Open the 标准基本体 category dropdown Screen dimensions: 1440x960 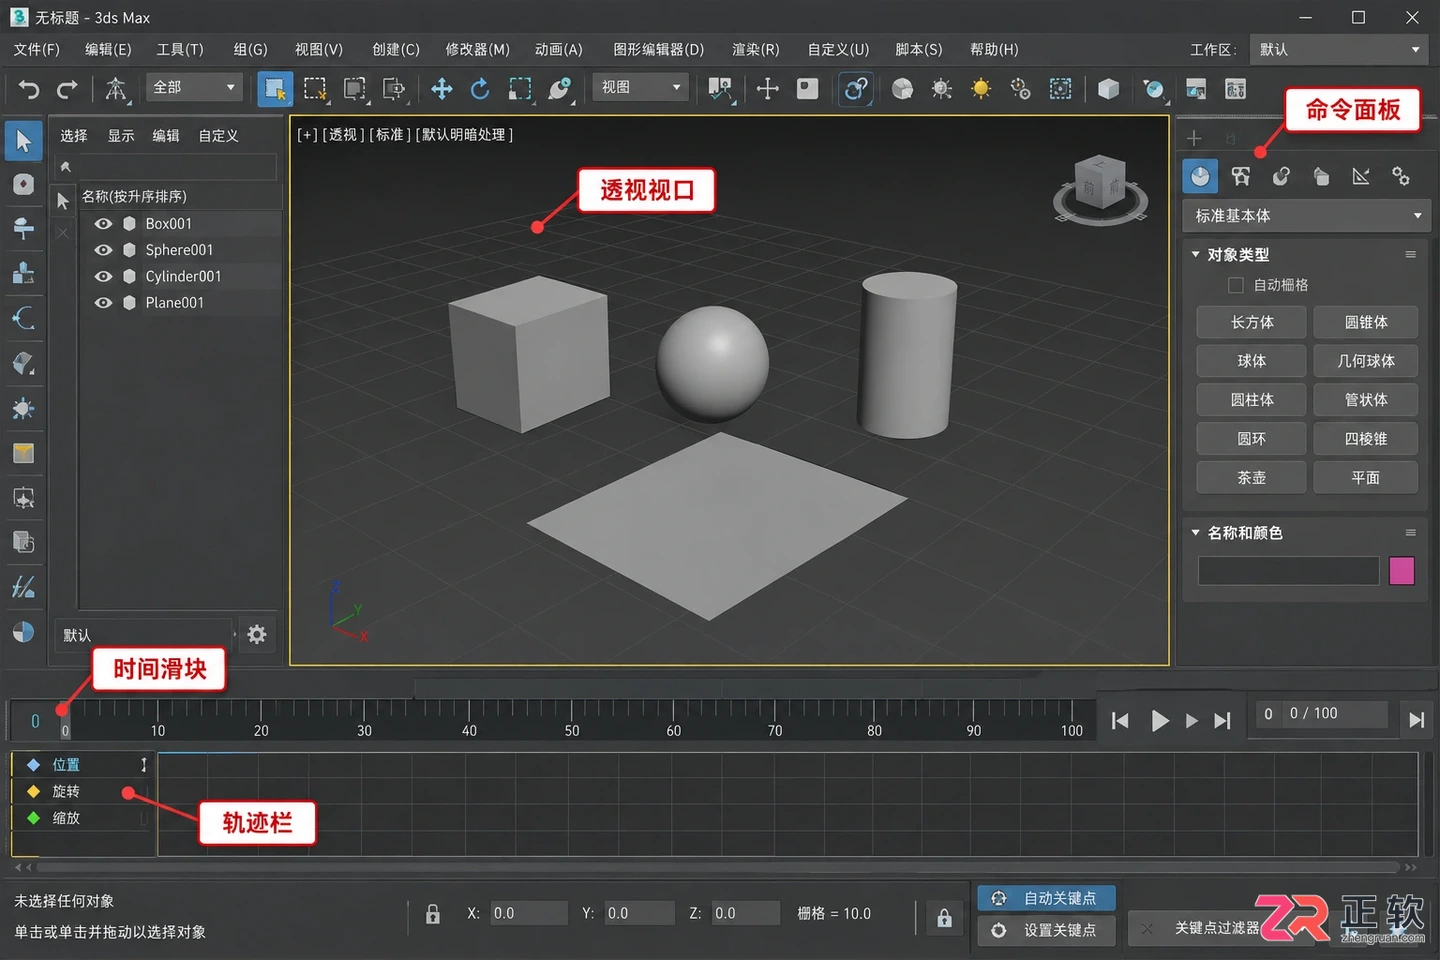(1306, 215)
